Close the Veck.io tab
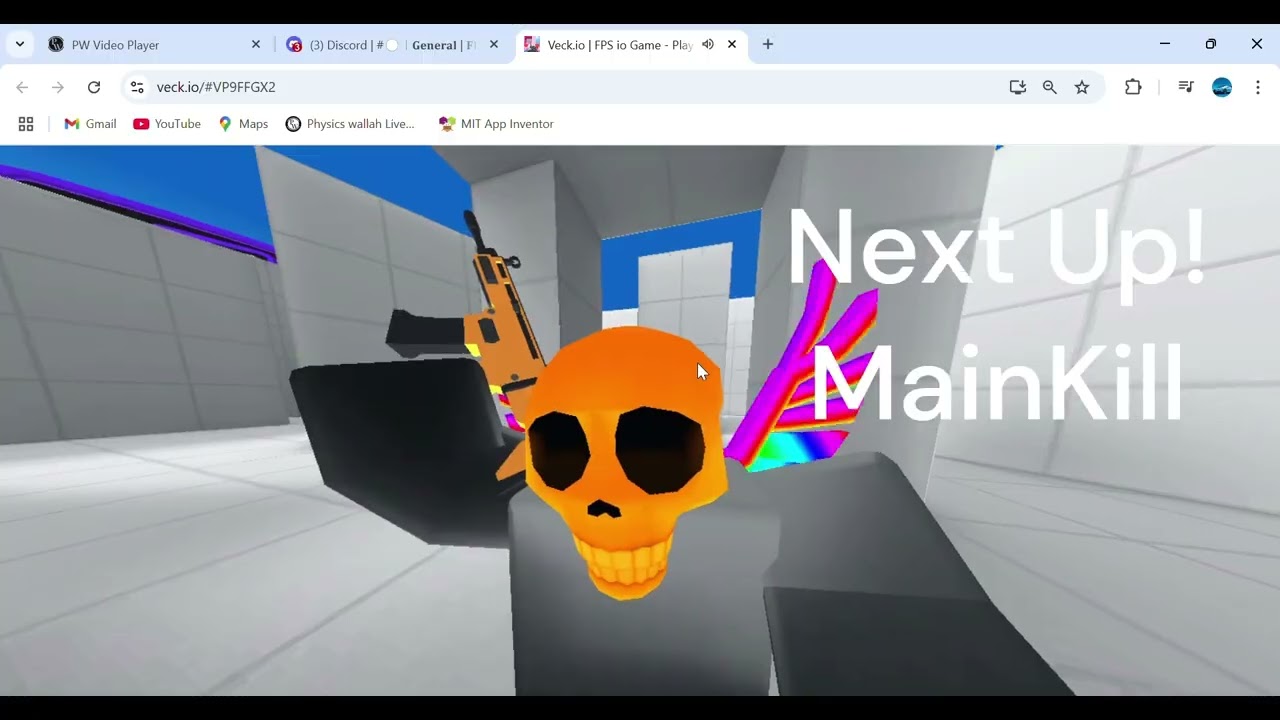Viewport: 1280px width, 720px height. point(732,44)
